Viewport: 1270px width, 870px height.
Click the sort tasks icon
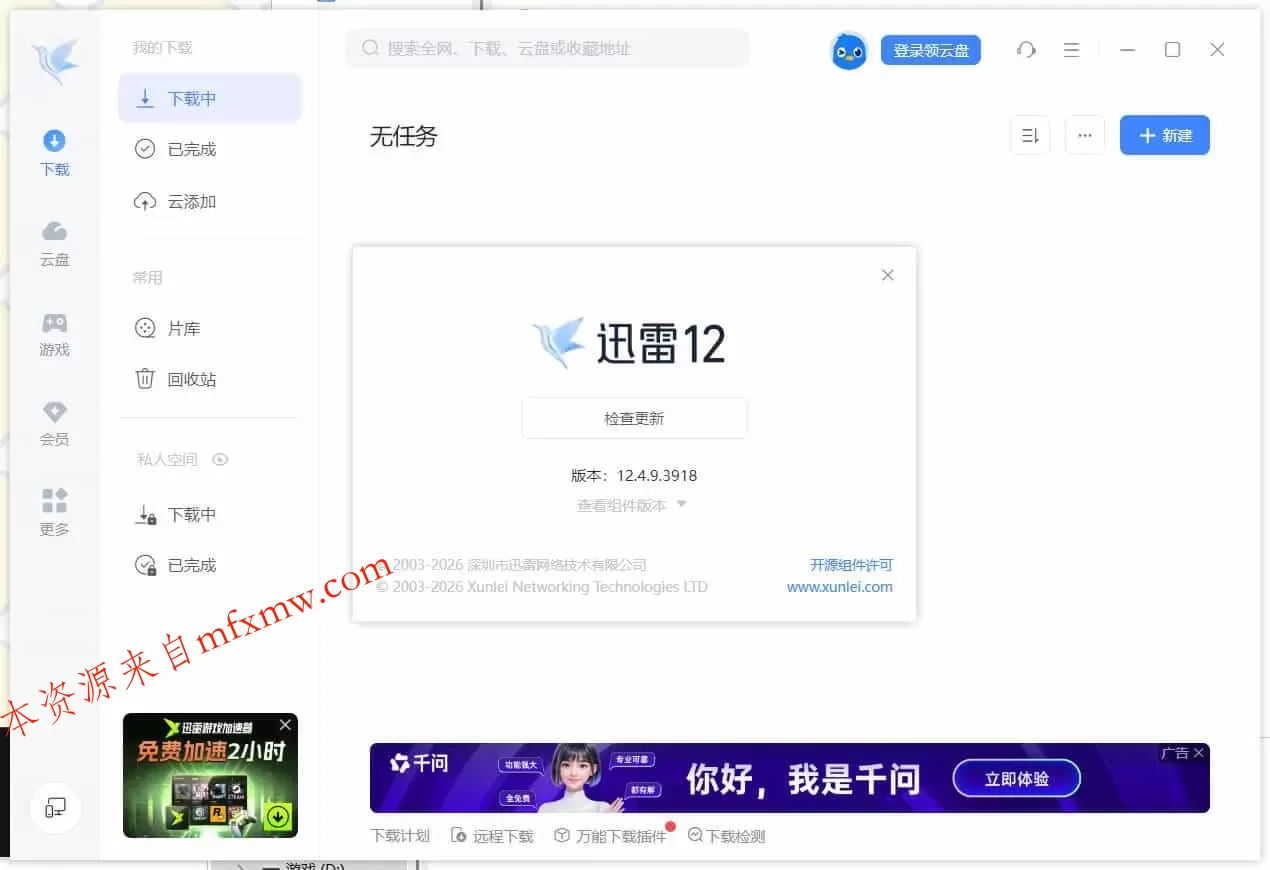(1030, 135)
